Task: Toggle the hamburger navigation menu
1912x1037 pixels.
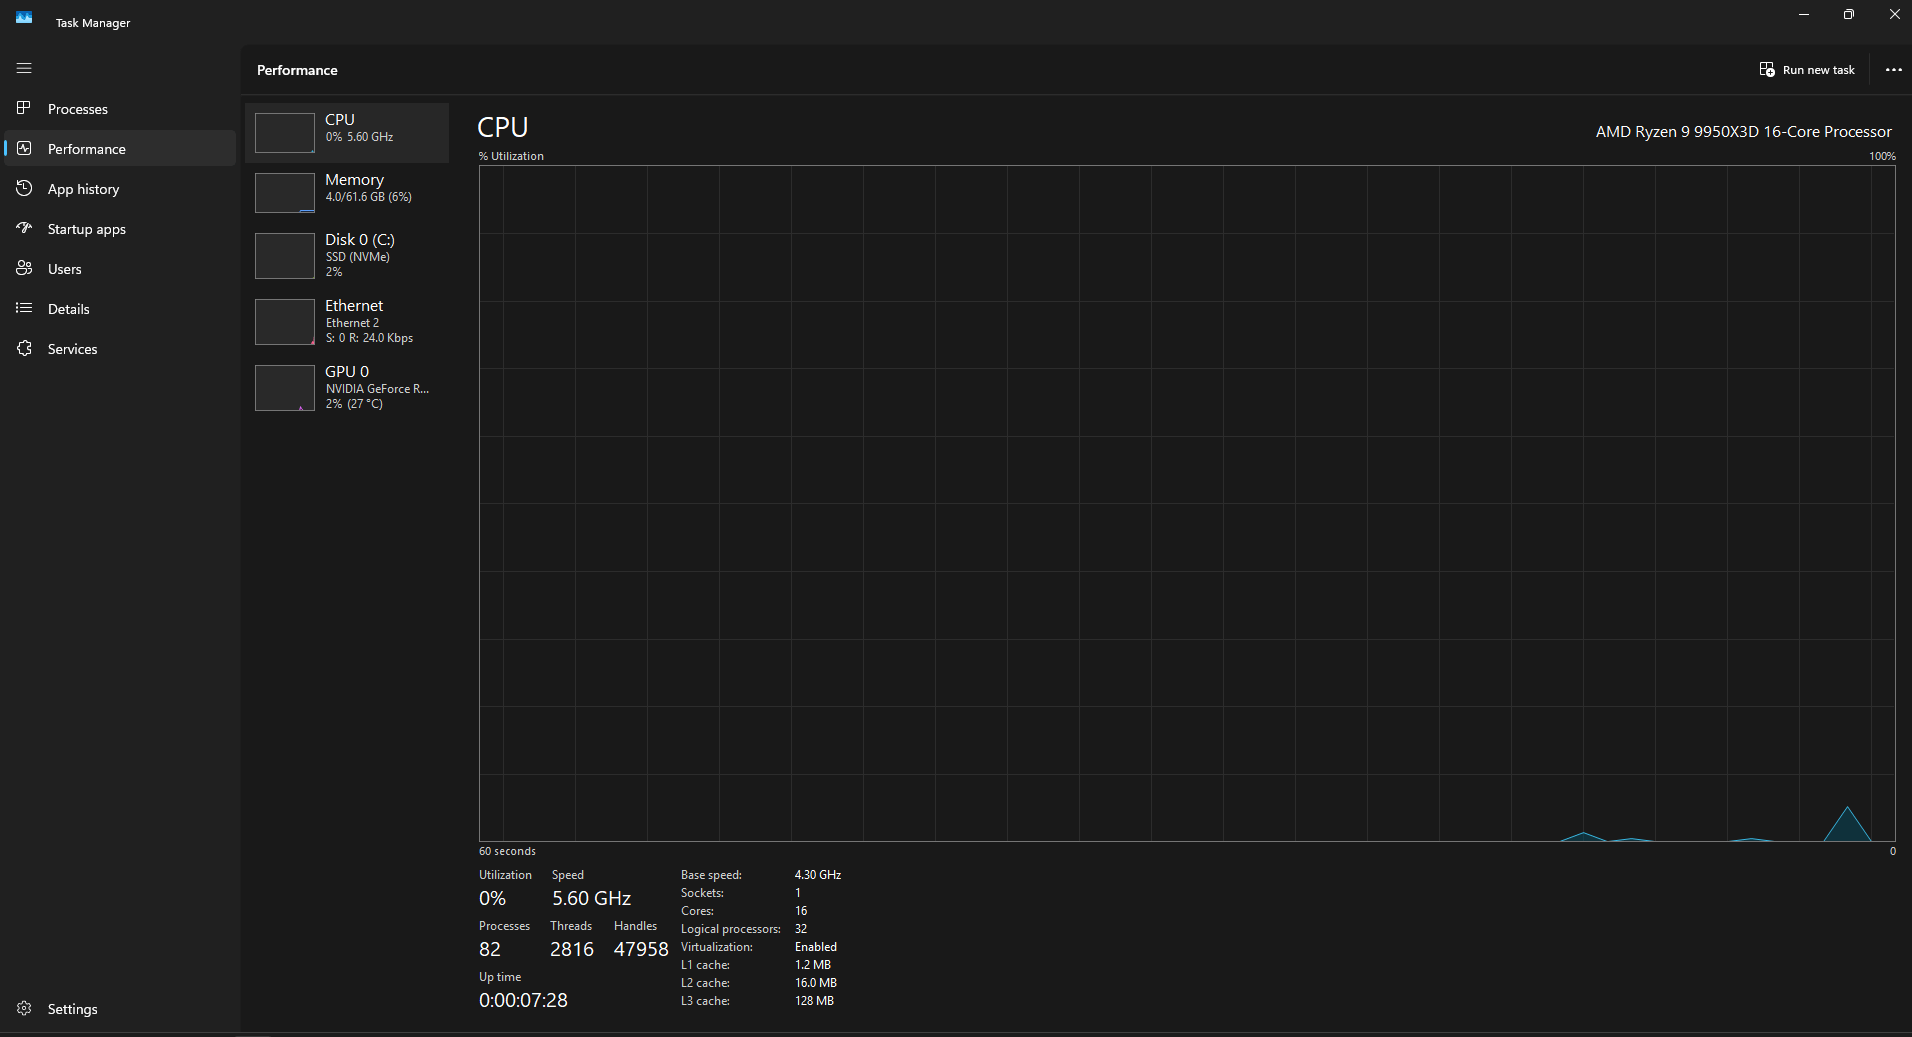Action: pyautogui.click(x=24, y=68)
